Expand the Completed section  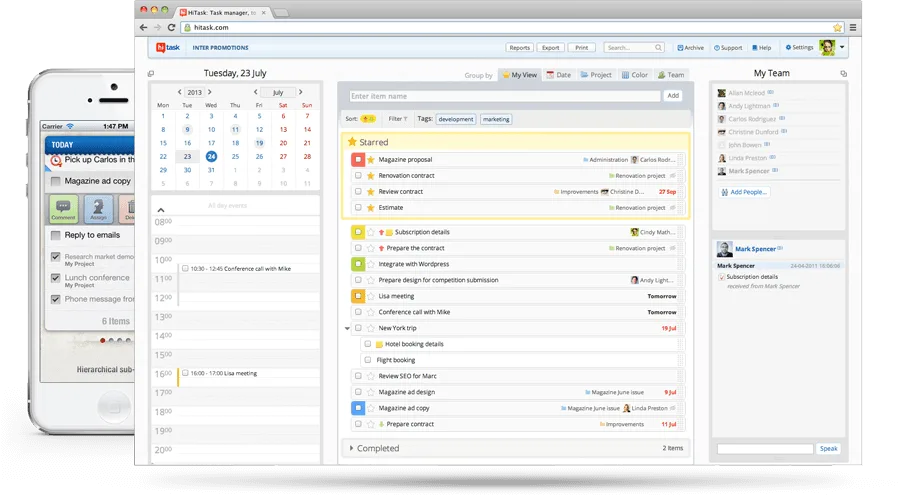[x=351, y=448]
